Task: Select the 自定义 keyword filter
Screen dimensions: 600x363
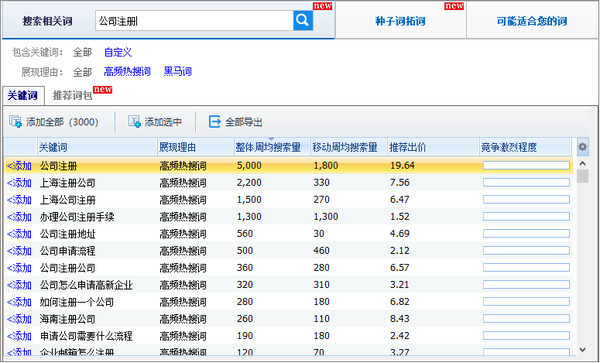Action: coord(118,52)
